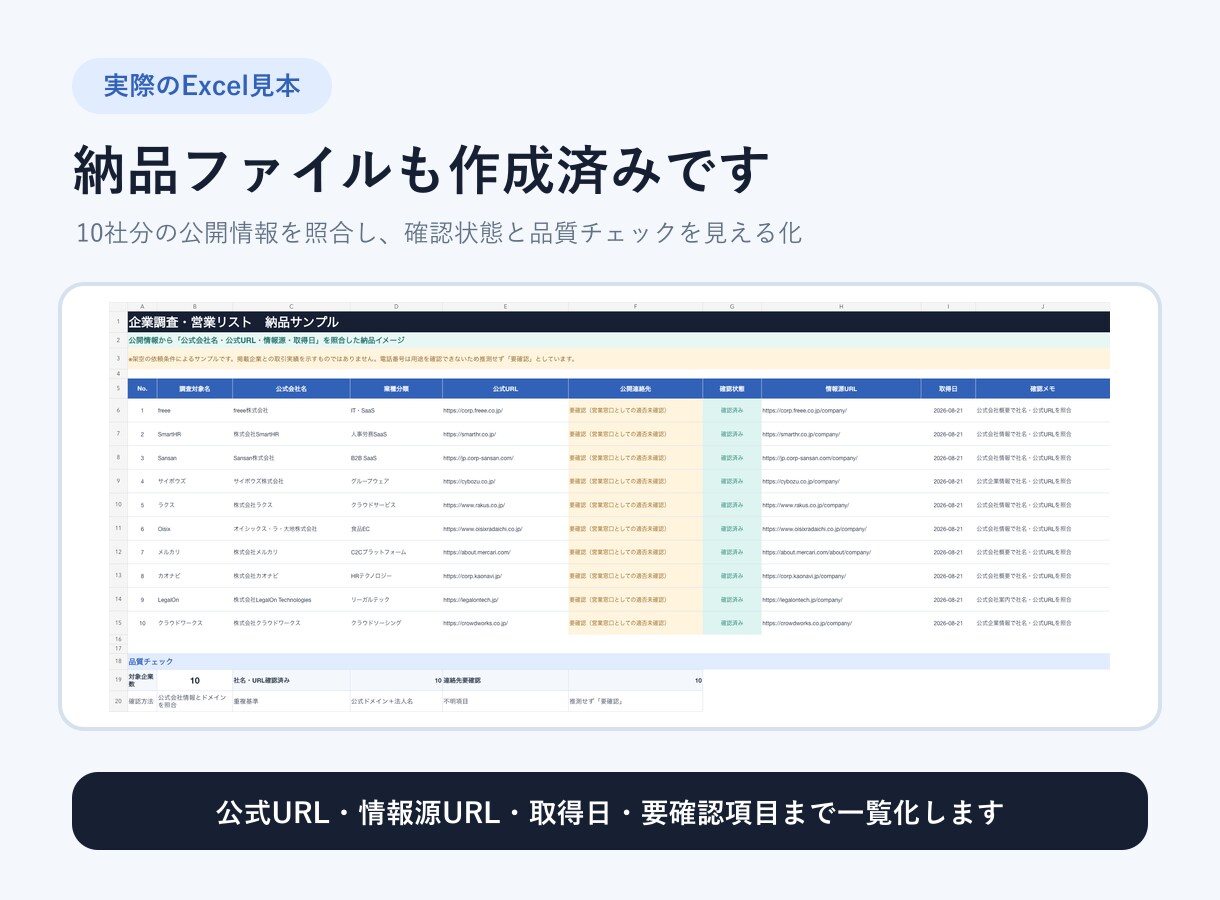This screenshot has width=1220, height=900.
Task: Select the 公式ドメイン＋法人名 cell
Action: [396, 701]
